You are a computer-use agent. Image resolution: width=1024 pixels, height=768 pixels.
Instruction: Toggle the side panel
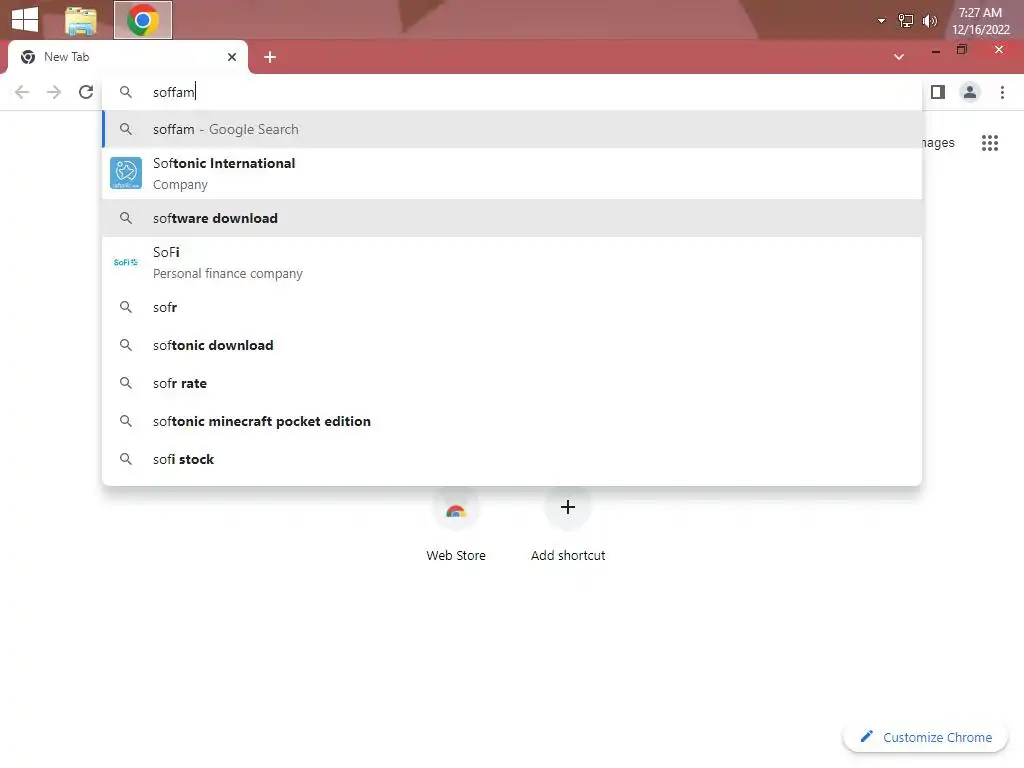pos(938,92)
